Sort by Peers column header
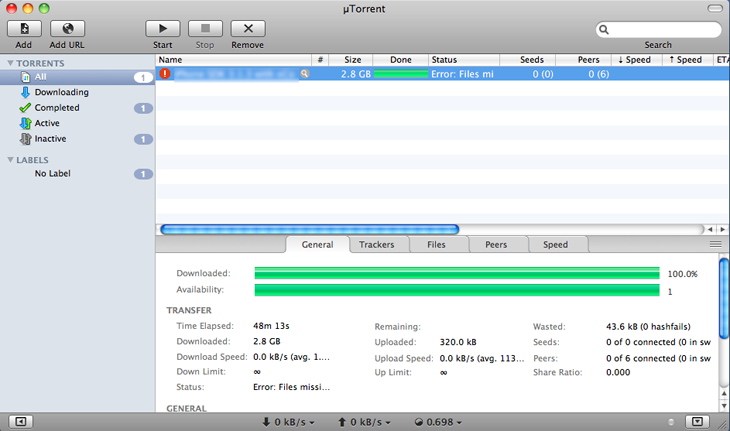 pos(583,60)
